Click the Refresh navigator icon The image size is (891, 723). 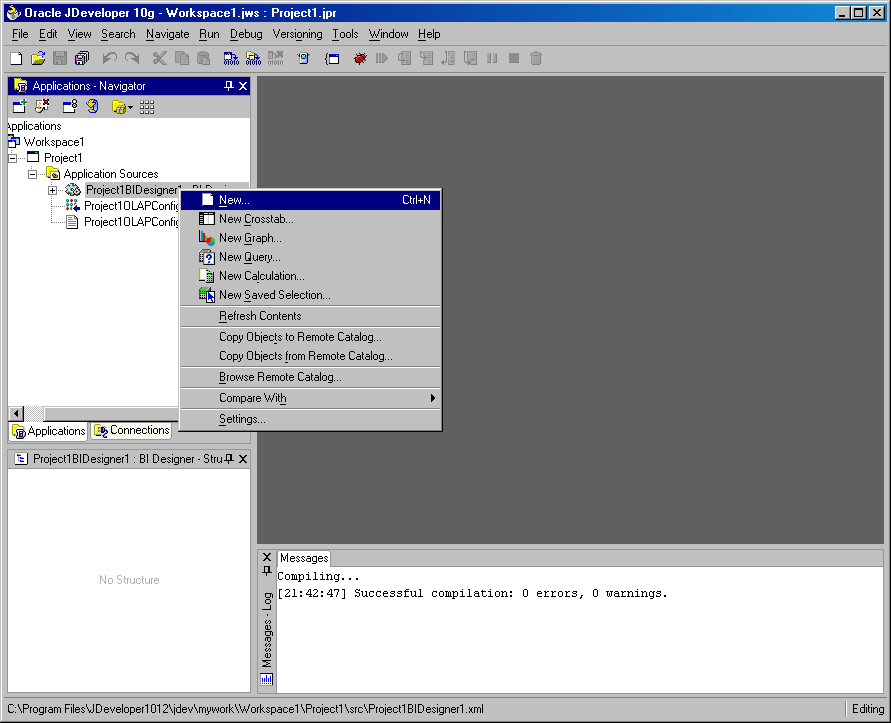pos(92,106)
